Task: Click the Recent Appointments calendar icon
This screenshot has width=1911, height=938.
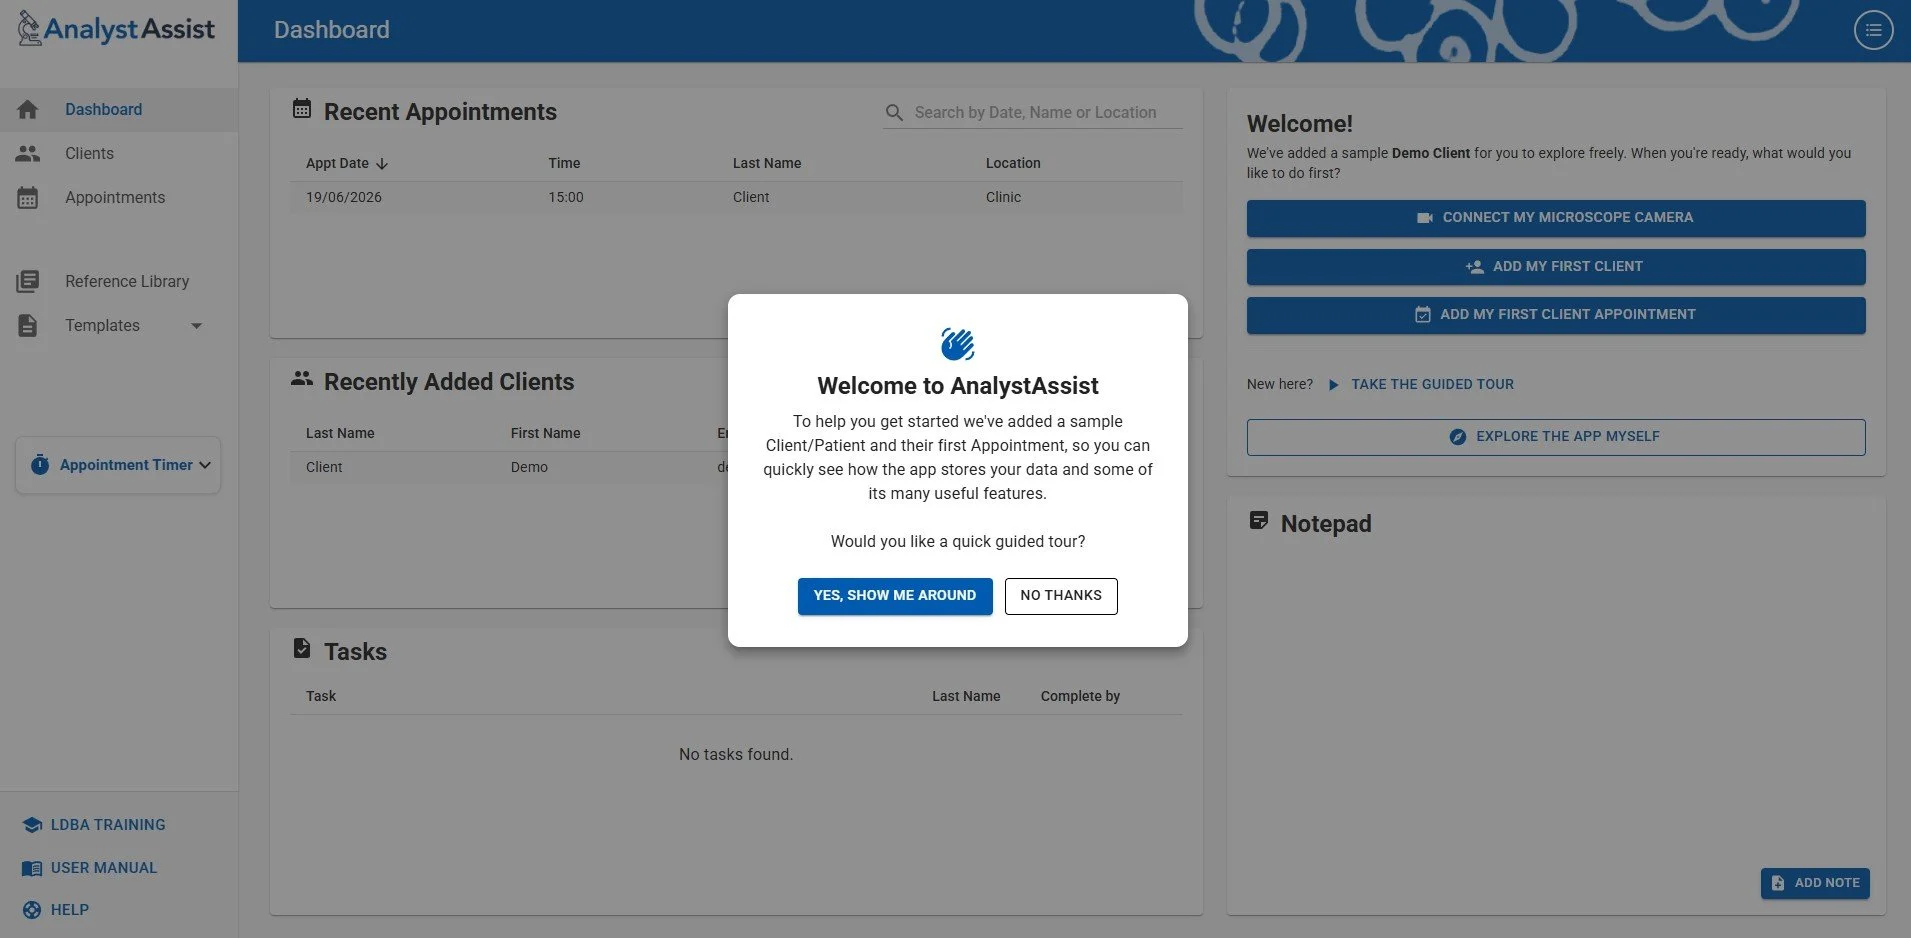Action: point(302,108)
